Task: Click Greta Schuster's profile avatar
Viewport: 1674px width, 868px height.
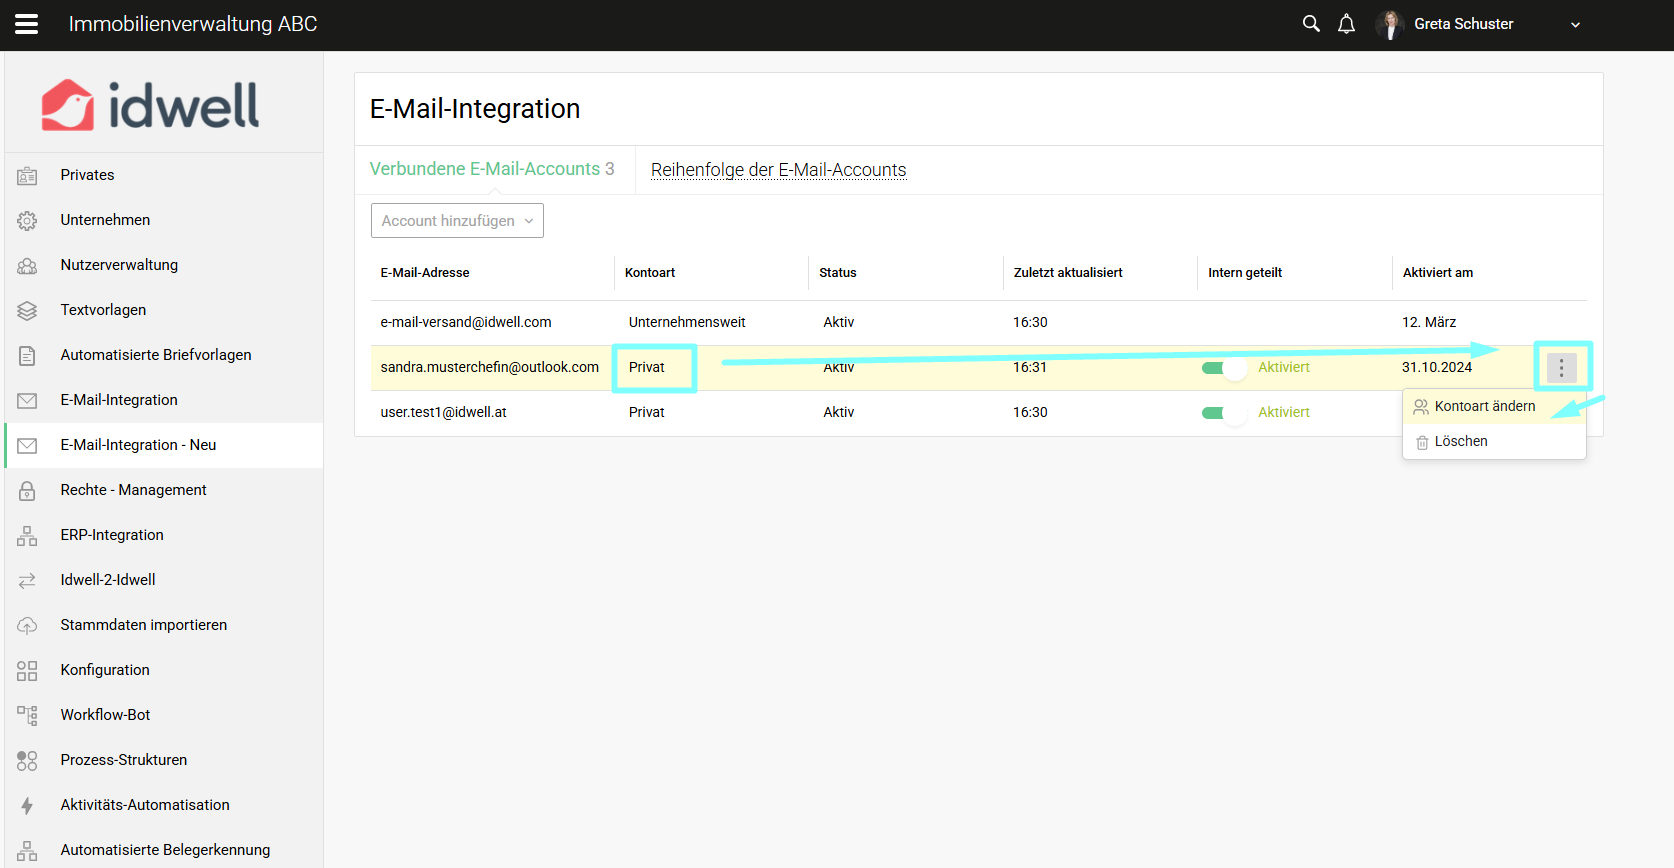Action: tap(1389, 24)
